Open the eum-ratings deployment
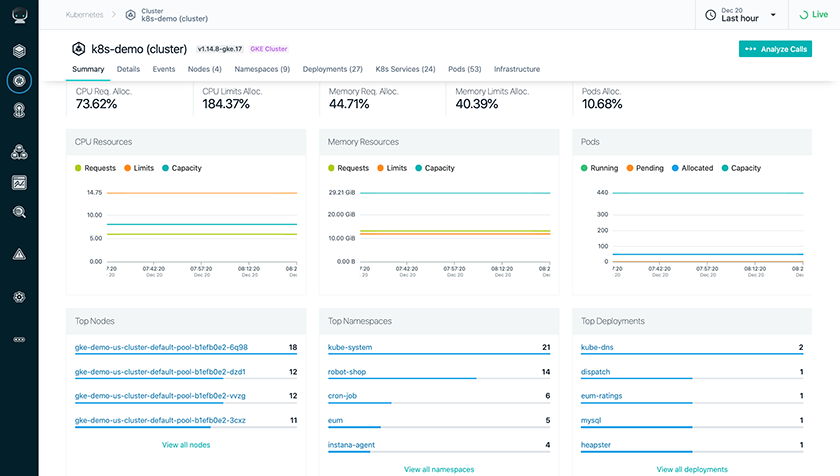This screenshot has width=840, height=476. tap(602, 396)
